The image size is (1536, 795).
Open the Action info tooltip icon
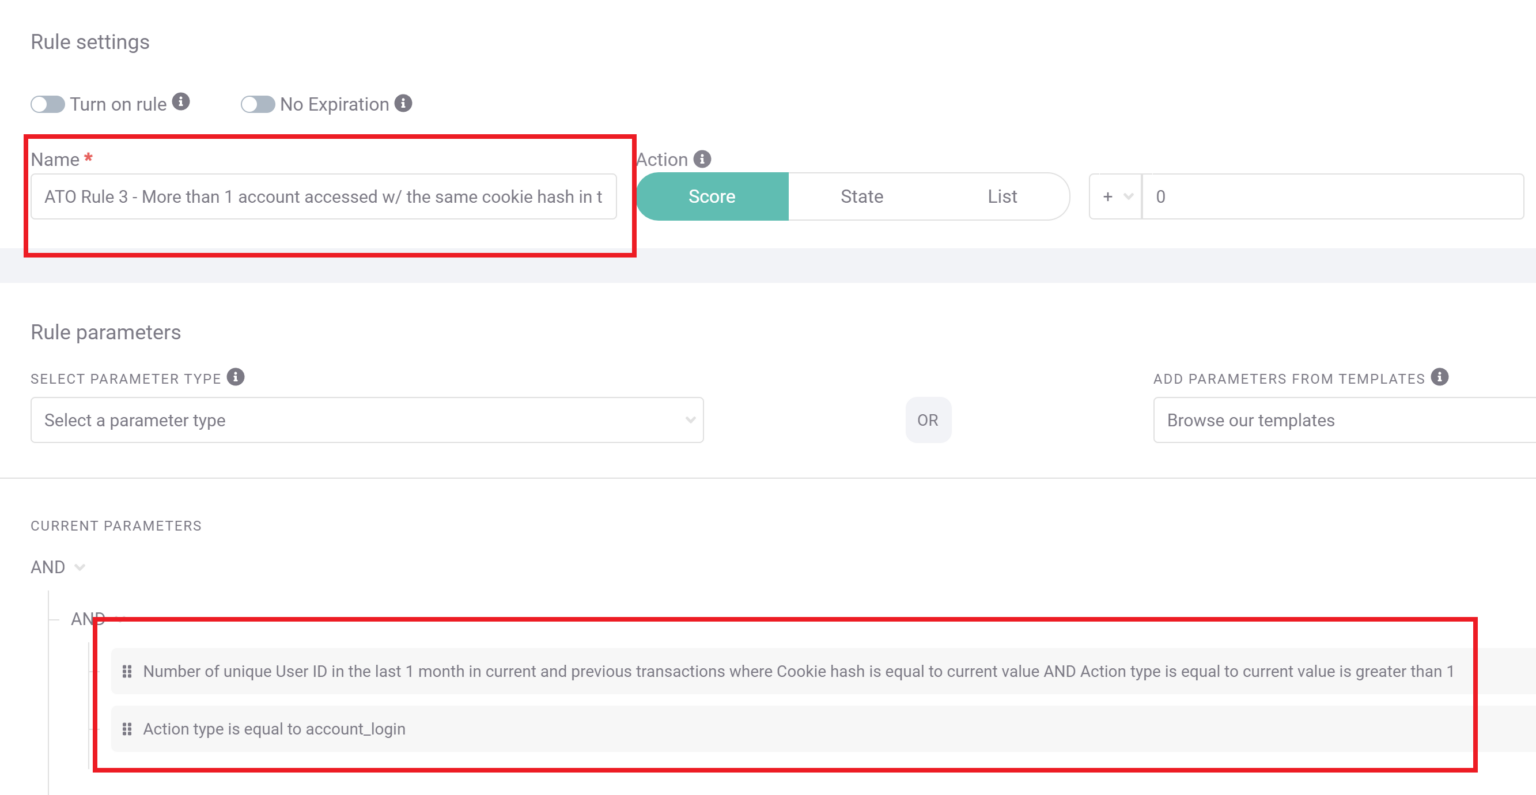[701, 158]
